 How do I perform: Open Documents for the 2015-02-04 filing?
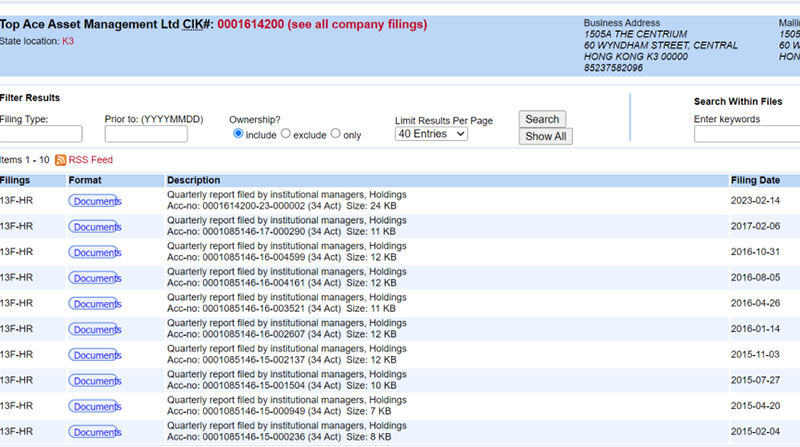pos(95,432)
